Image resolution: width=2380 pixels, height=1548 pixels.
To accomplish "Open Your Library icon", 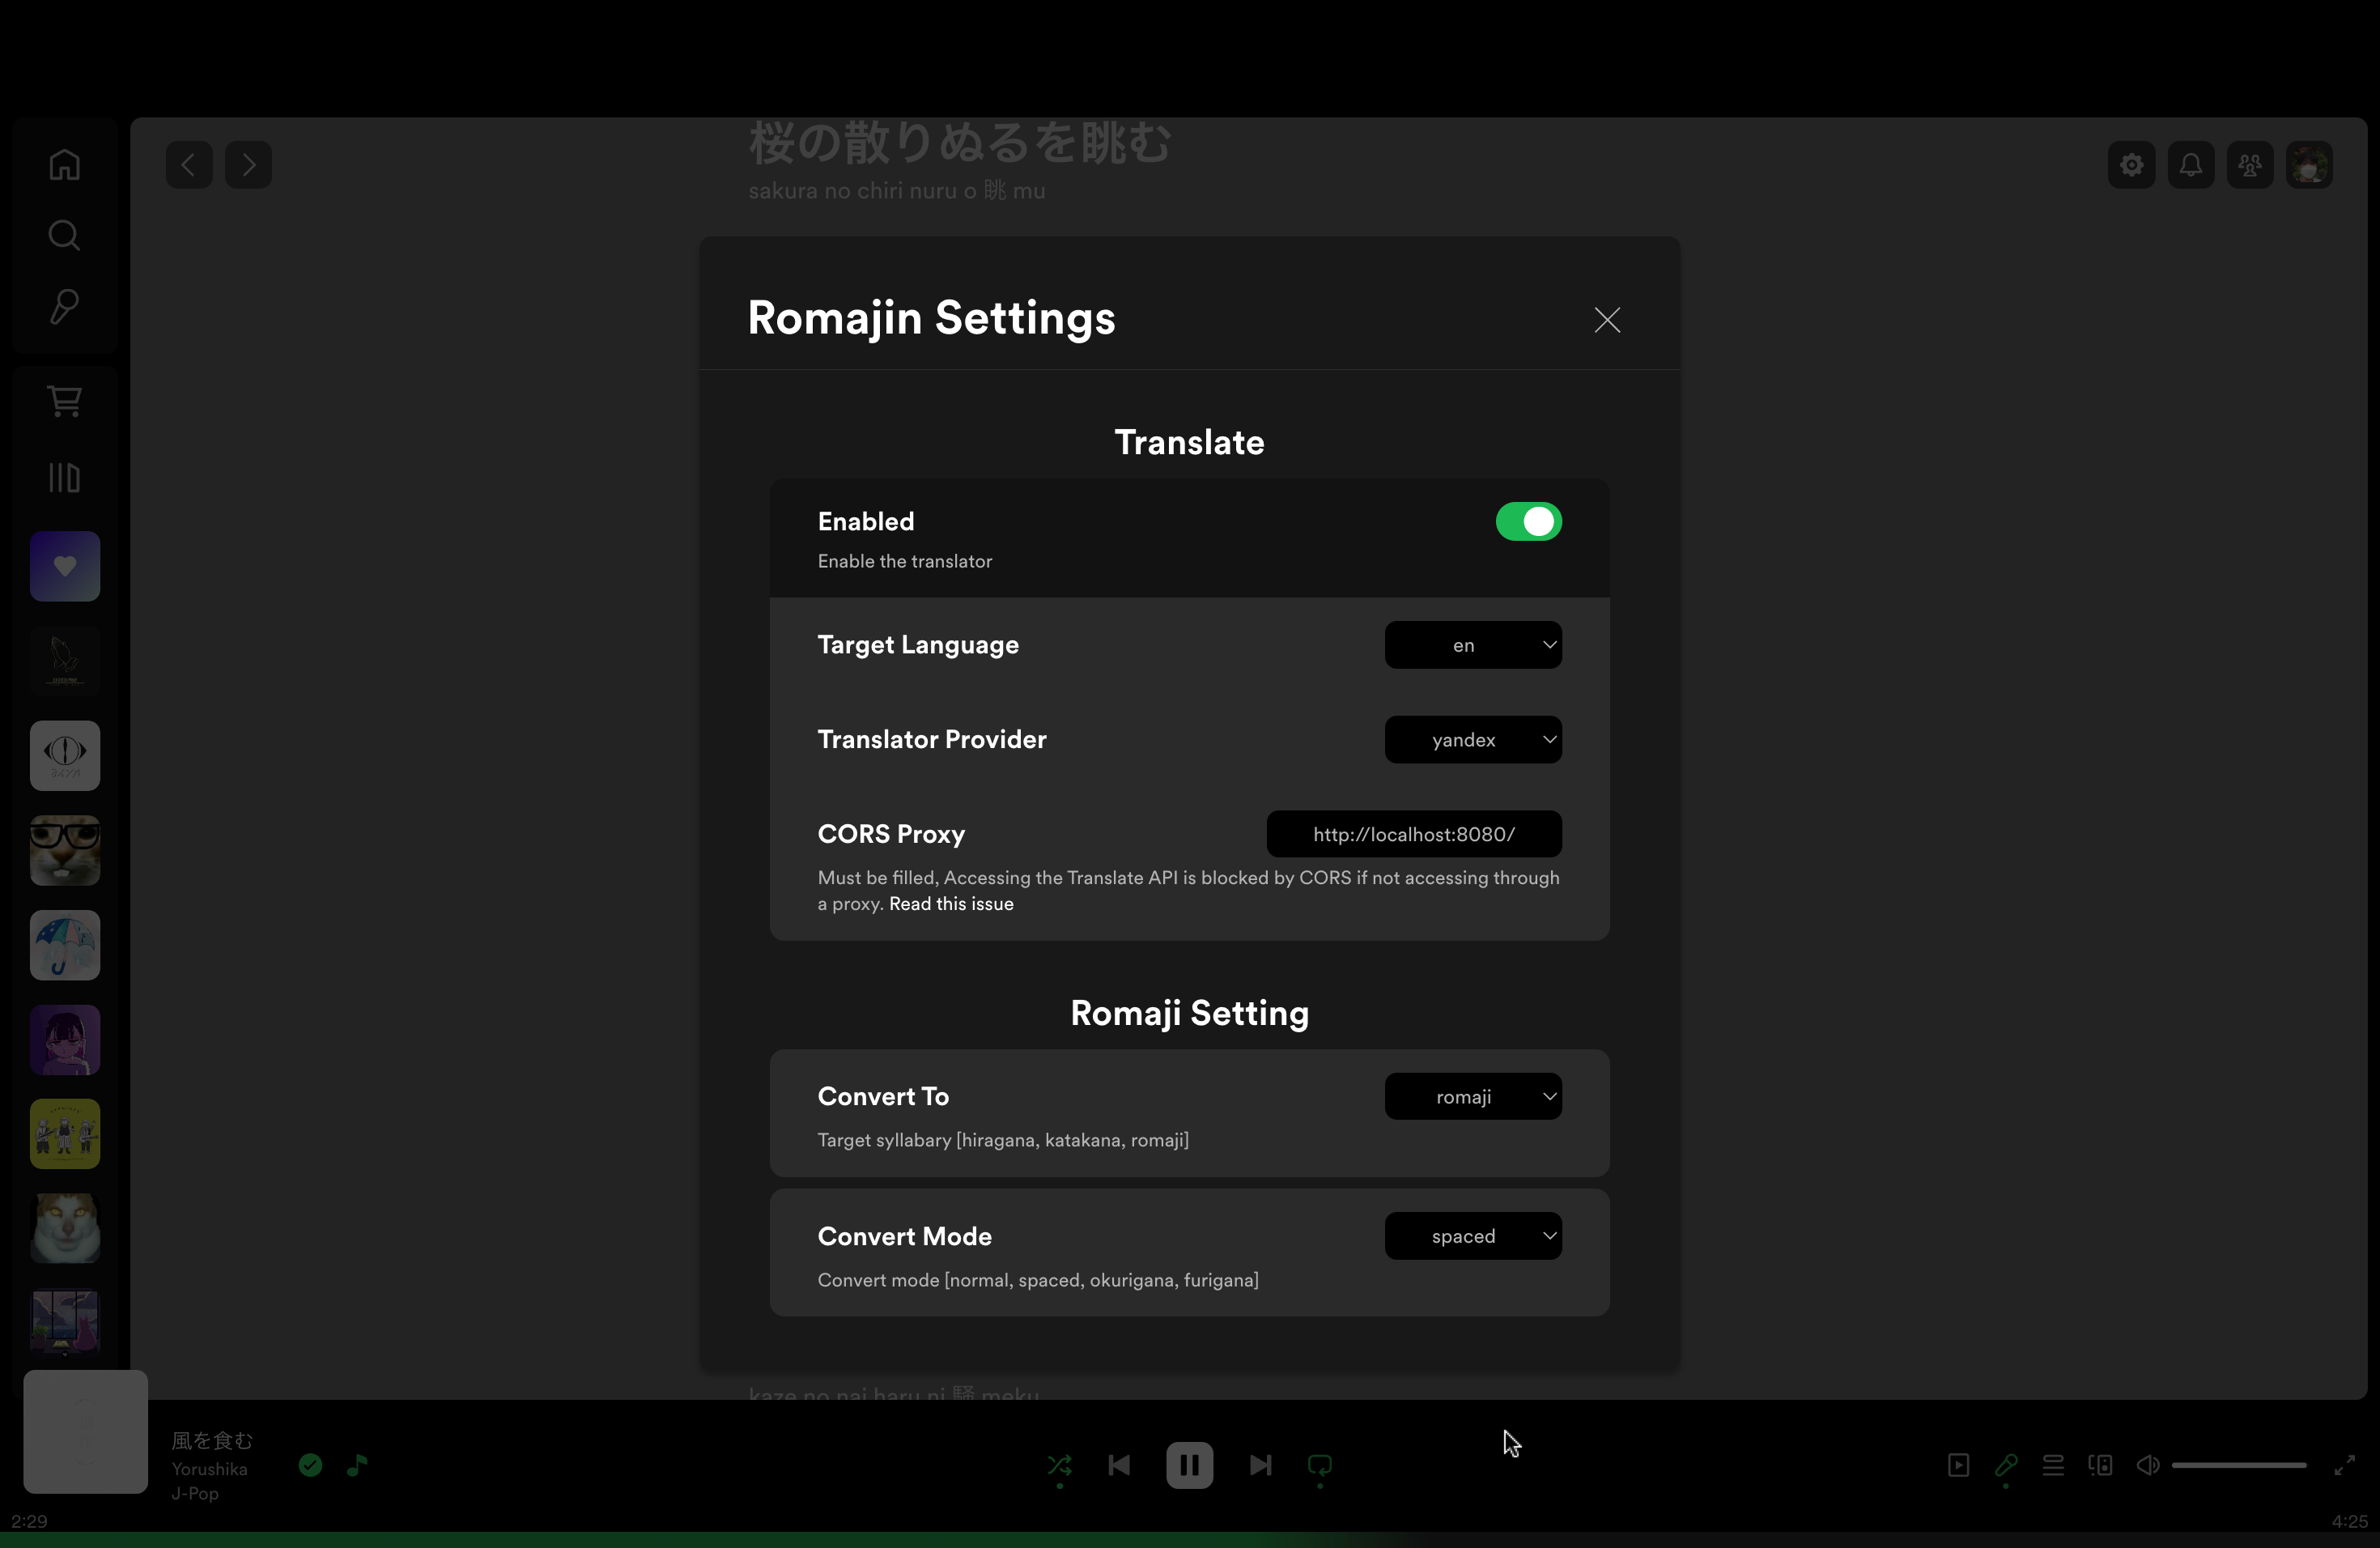I will [x=65, y=477].
